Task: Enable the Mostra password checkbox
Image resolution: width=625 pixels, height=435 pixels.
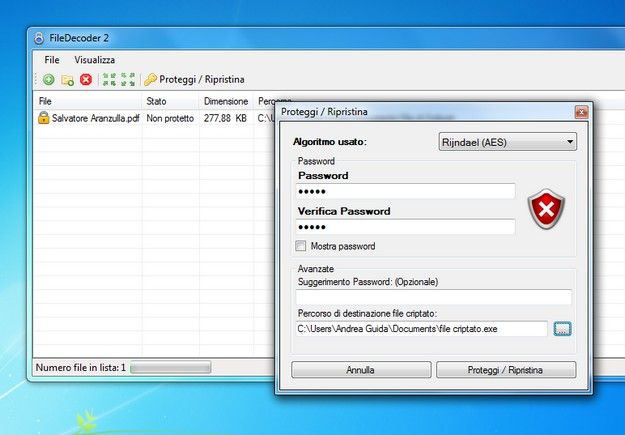Action: coord(301,246)
